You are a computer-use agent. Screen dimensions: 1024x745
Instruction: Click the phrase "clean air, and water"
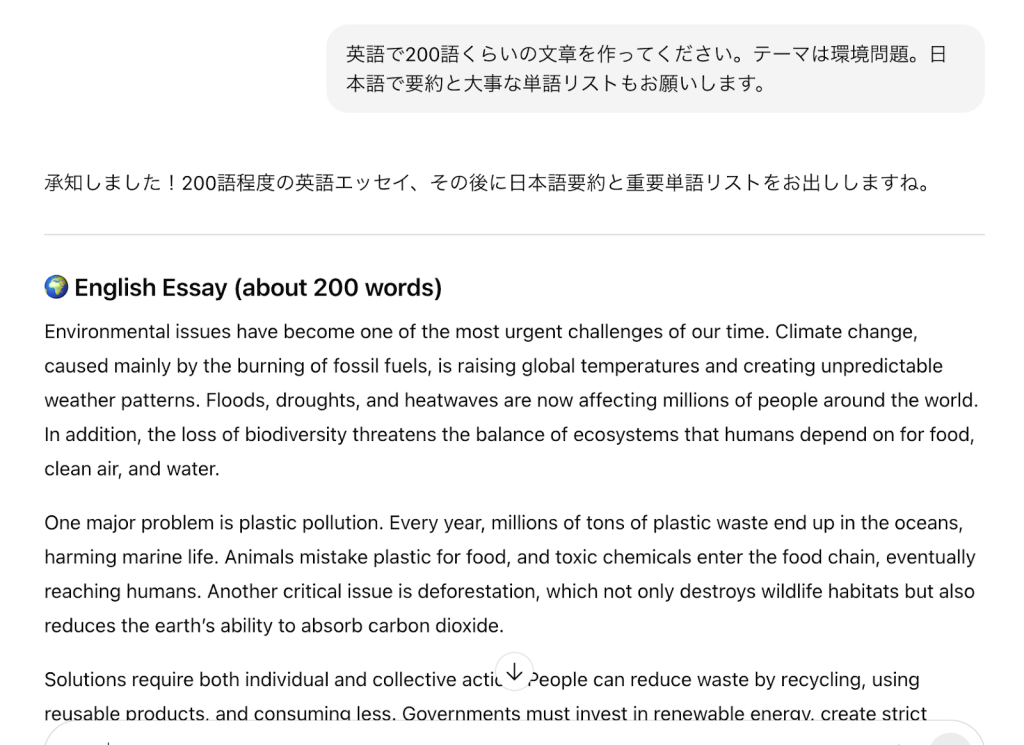pos(131,469)
